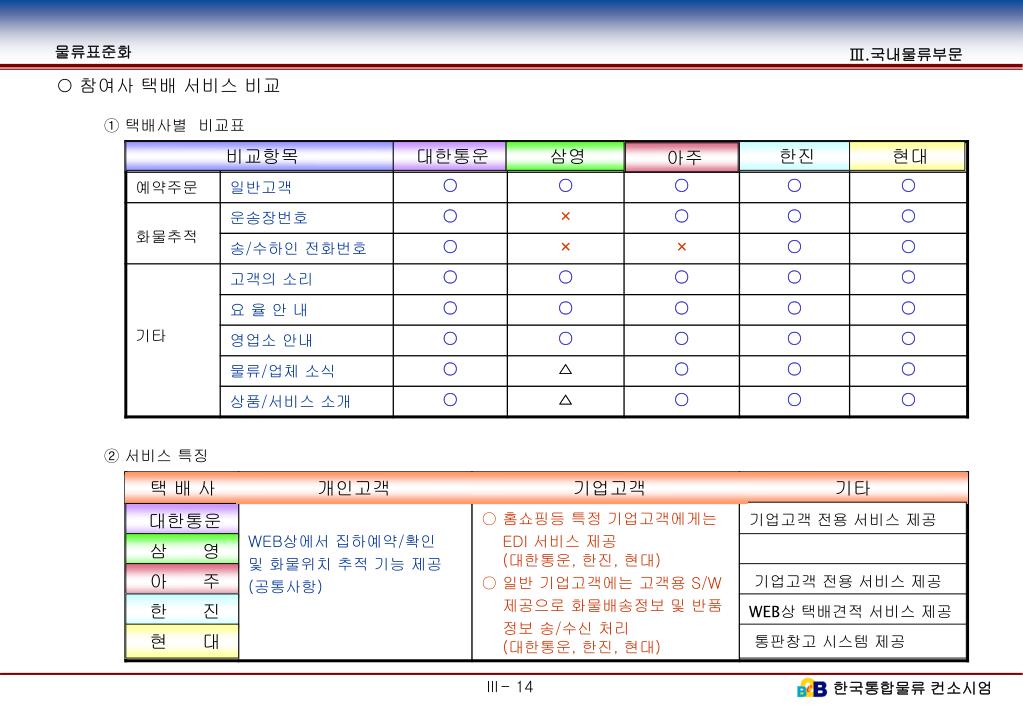This screenshot has width=1023, height=708.
Task: Click the '② 서비스 특징' heading
Action: [x=156, y=455]
